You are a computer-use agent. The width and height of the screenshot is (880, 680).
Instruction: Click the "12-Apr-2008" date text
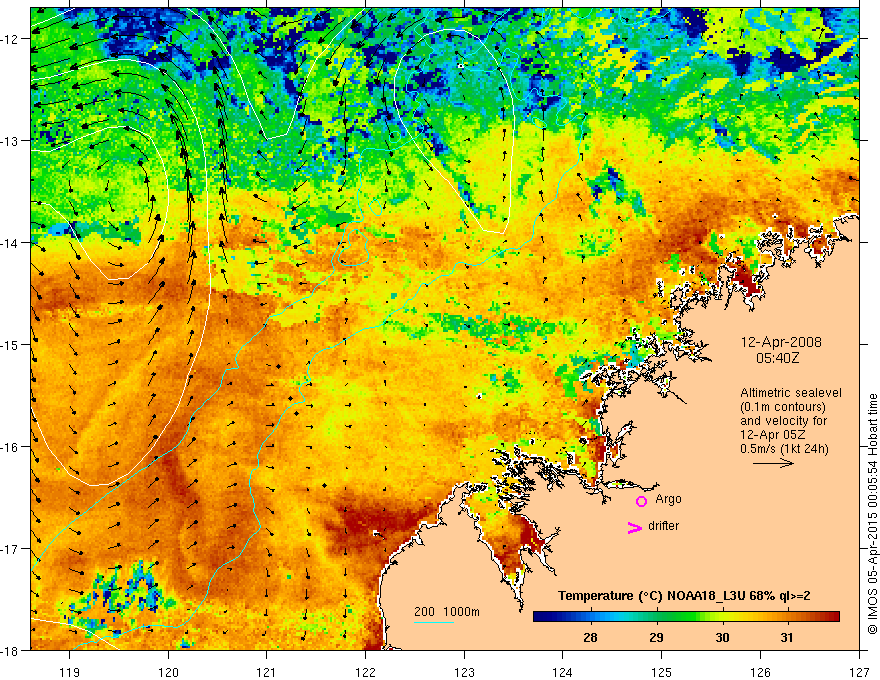point(781,342)
